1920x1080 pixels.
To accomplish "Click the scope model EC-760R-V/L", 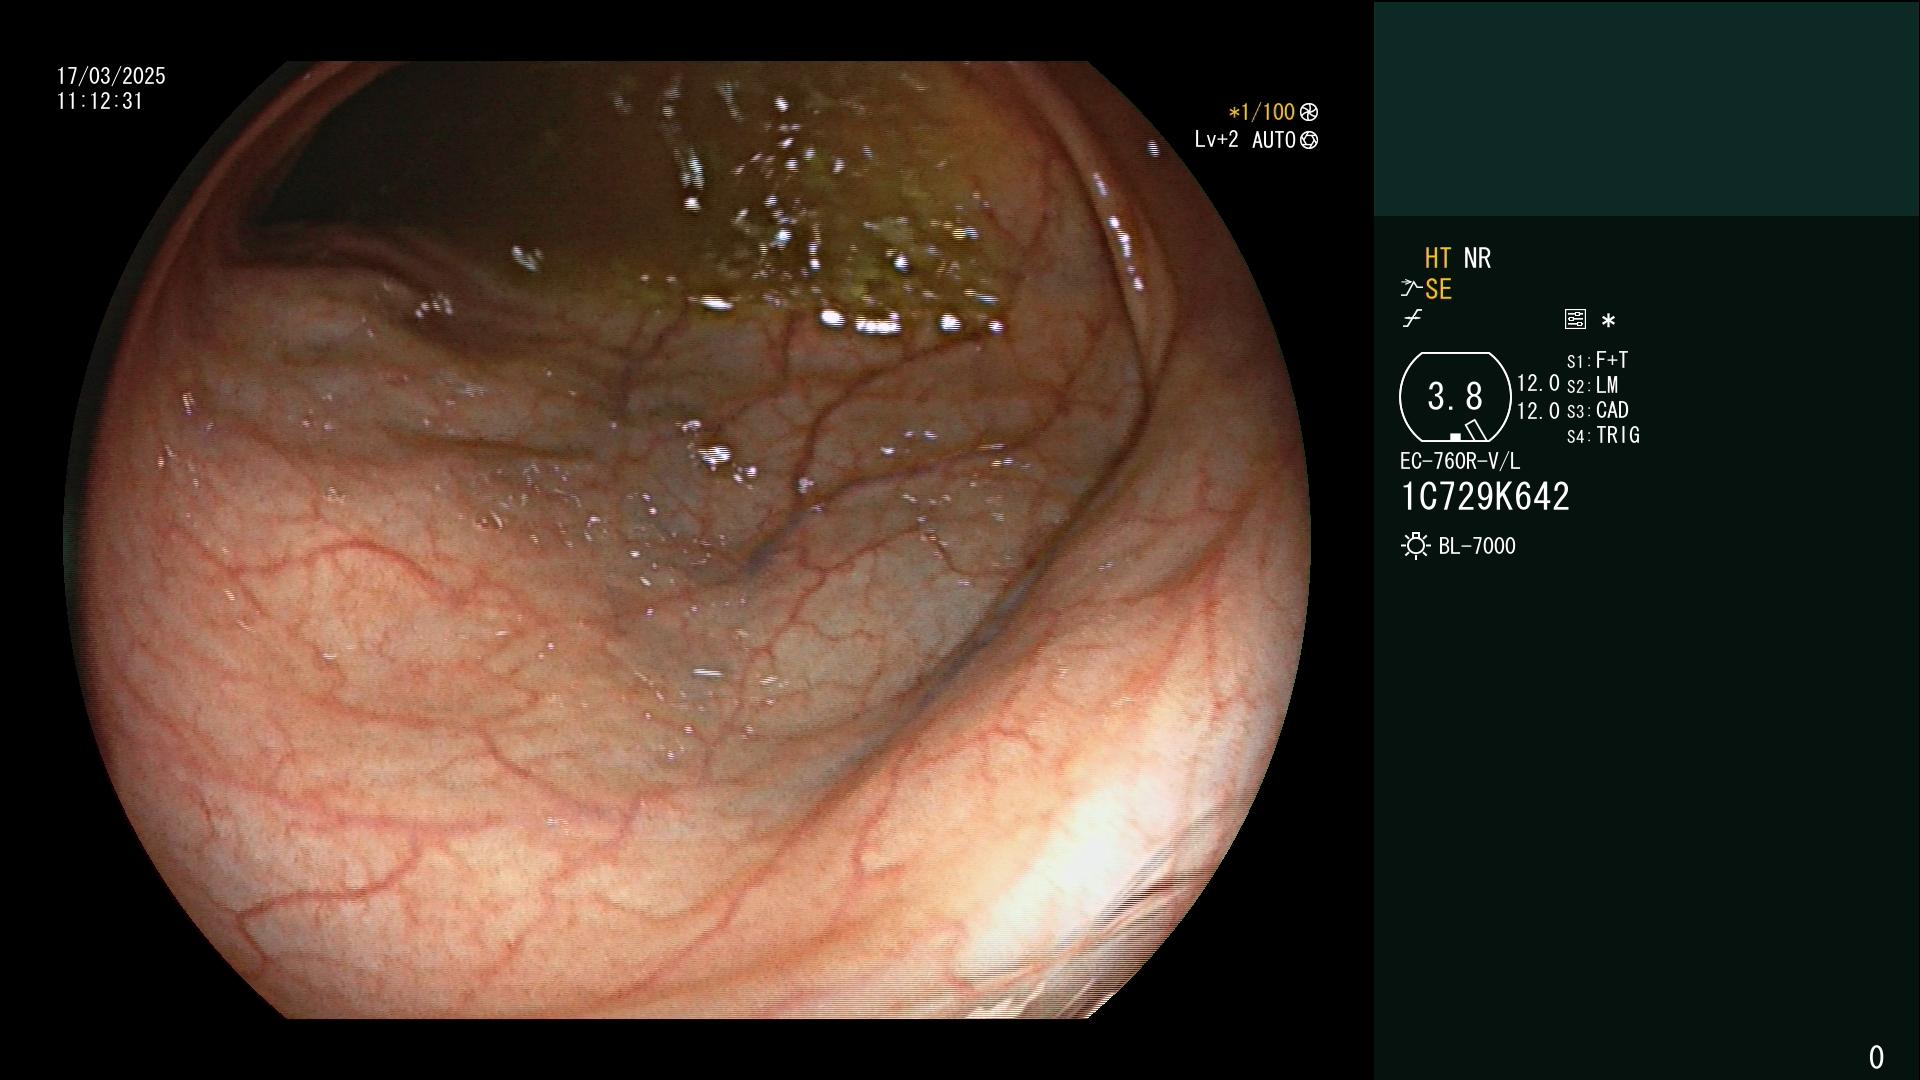I will 1460,461.
